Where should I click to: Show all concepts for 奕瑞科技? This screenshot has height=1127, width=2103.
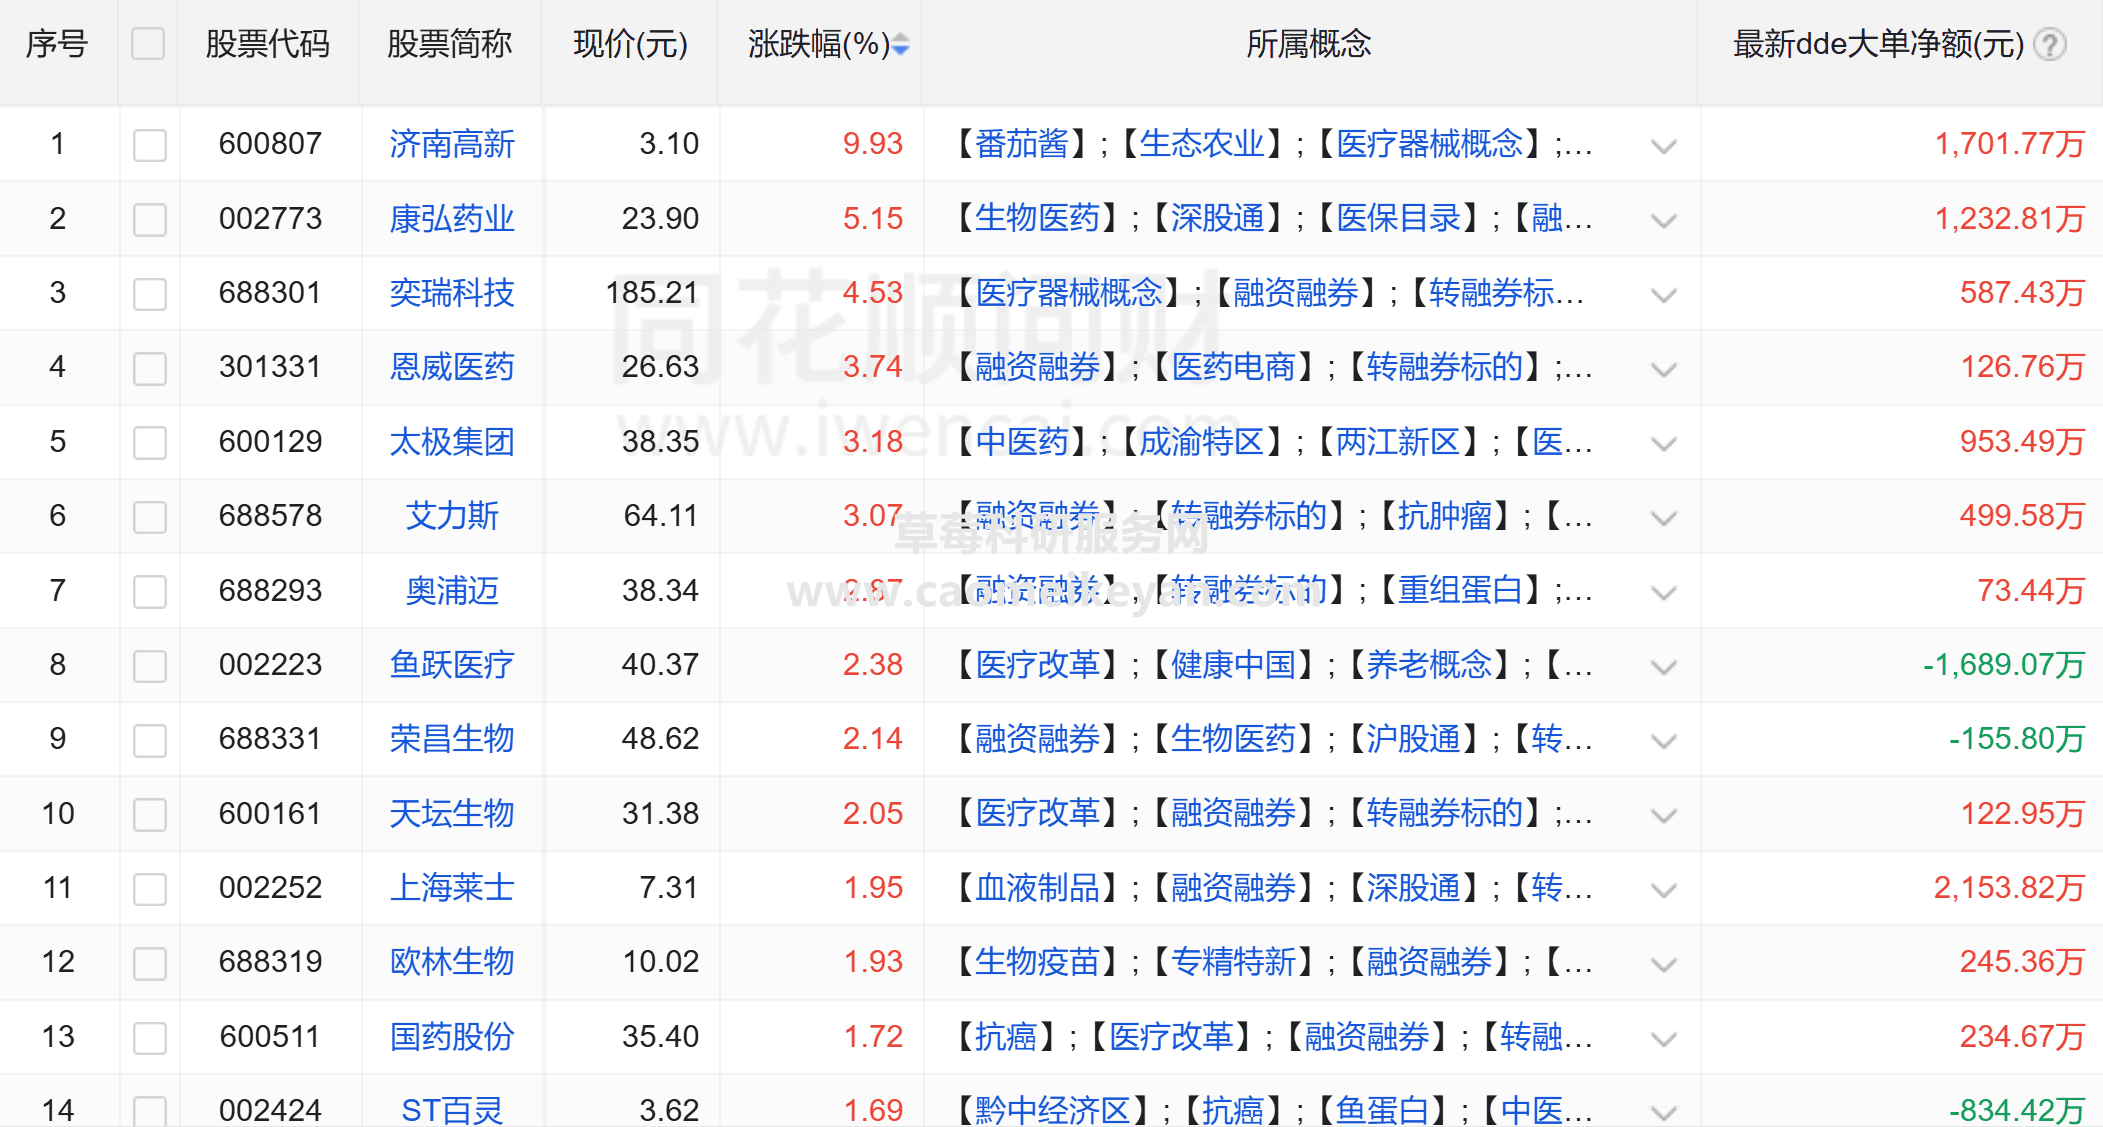coord(1664,296)
